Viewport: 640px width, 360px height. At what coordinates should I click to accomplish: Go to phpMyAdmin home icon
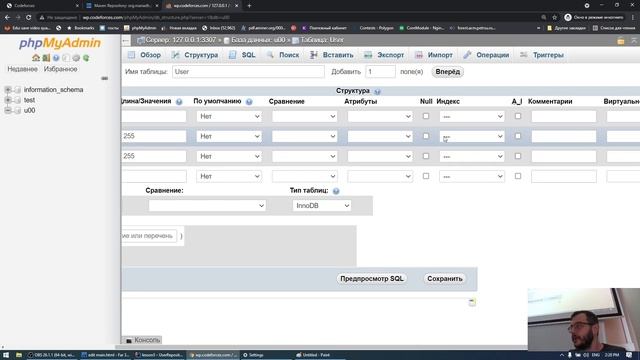pyautogui.click(x=36, y=58)
